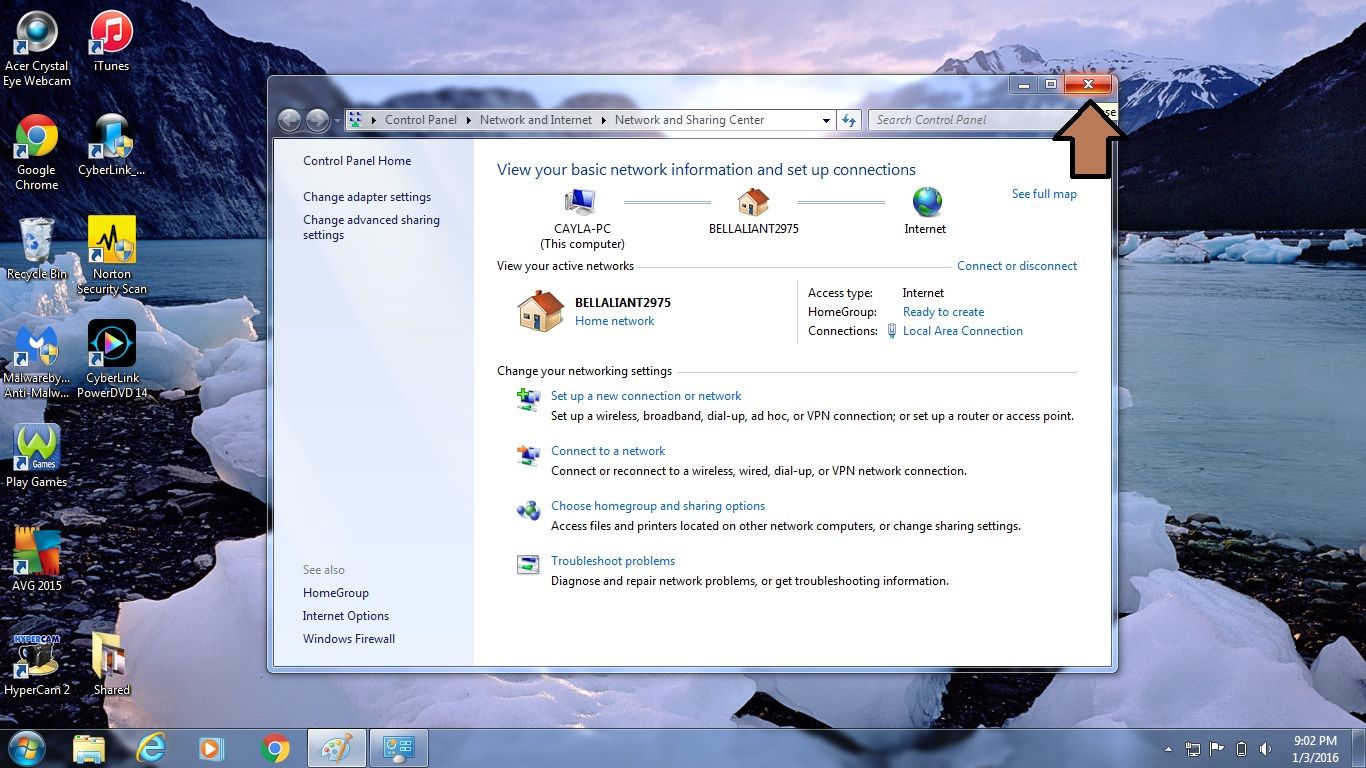Open the recent pages dropdown arrow

[x=337, y=121]
